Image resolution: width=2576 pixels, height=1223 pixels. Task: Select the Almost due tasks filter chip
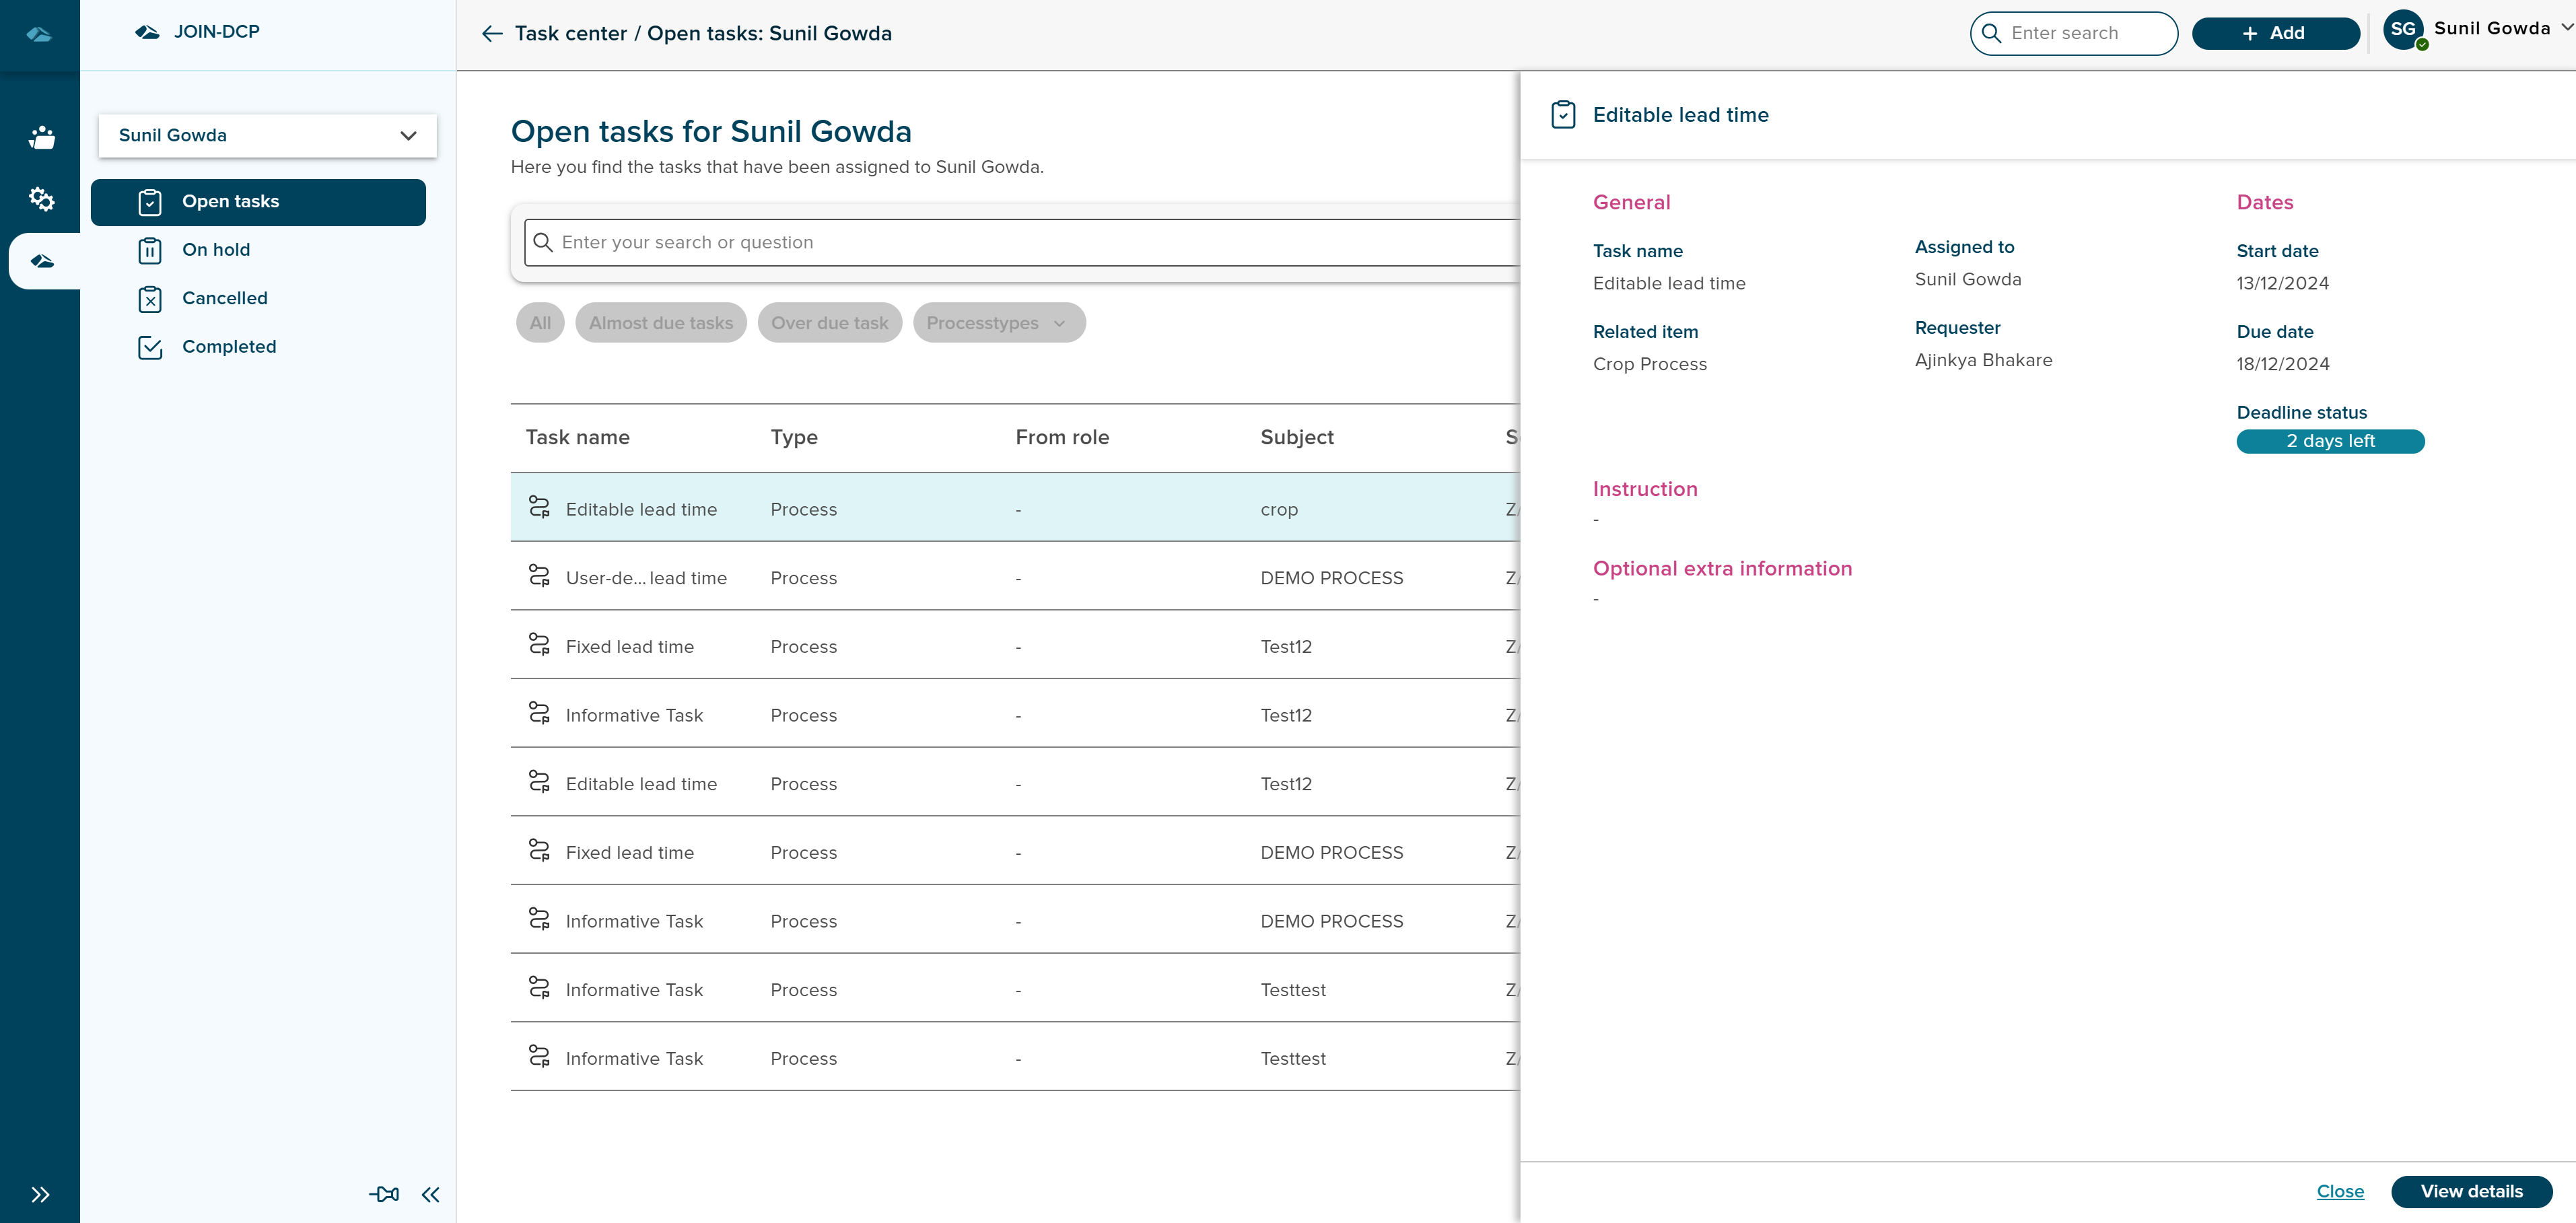(x=660, y=322)
